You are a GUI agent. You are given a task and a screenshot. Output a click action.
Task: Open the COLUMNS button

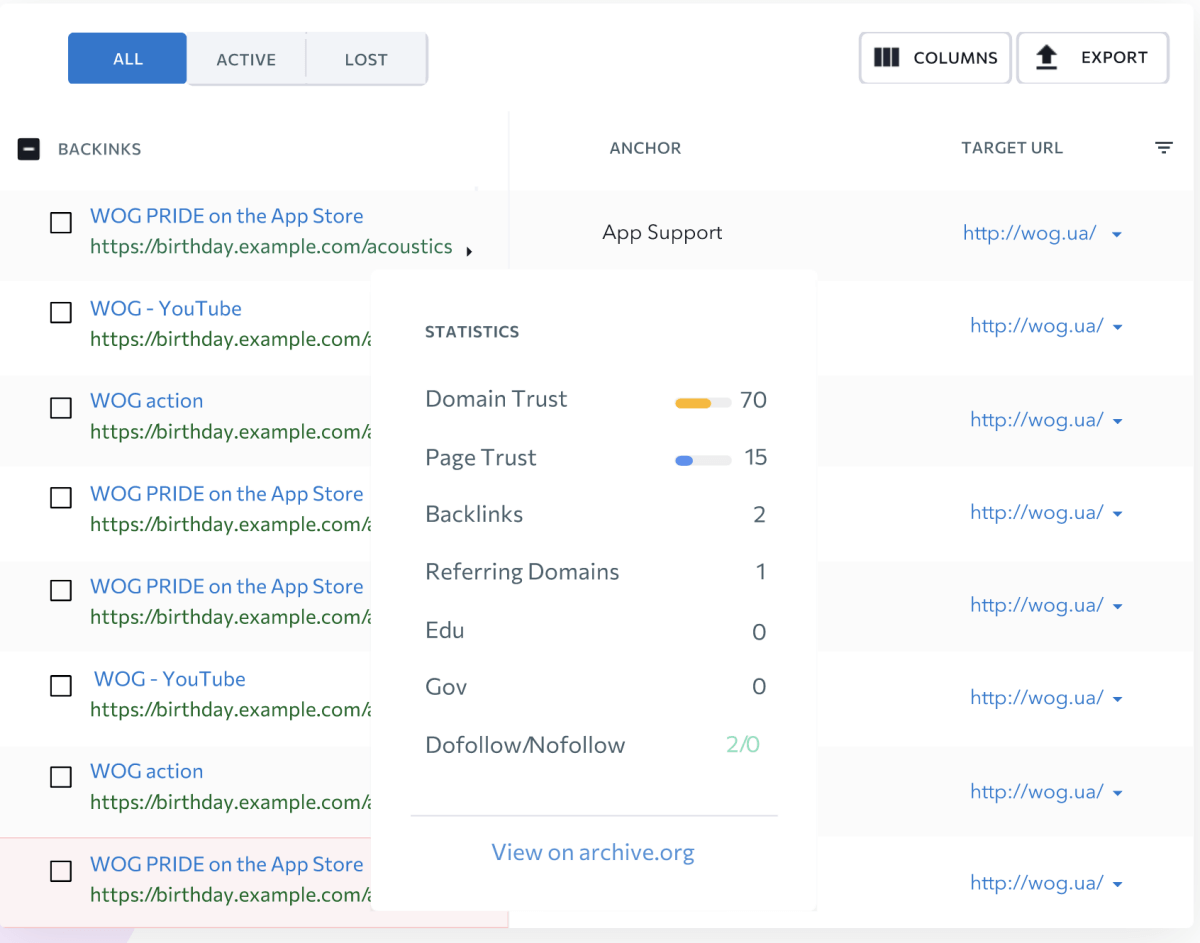935,58
